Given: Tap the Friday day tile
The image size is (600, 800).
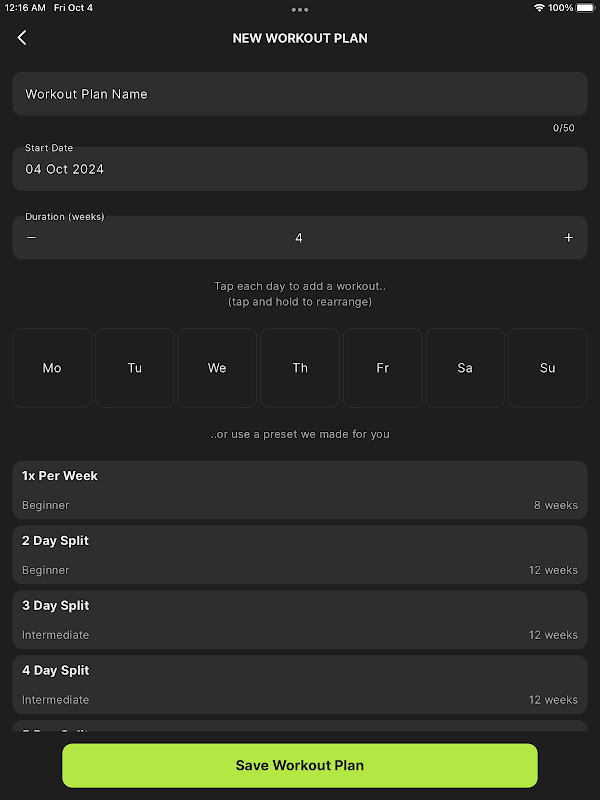Looking at the screenshot, I should (382, 368).
